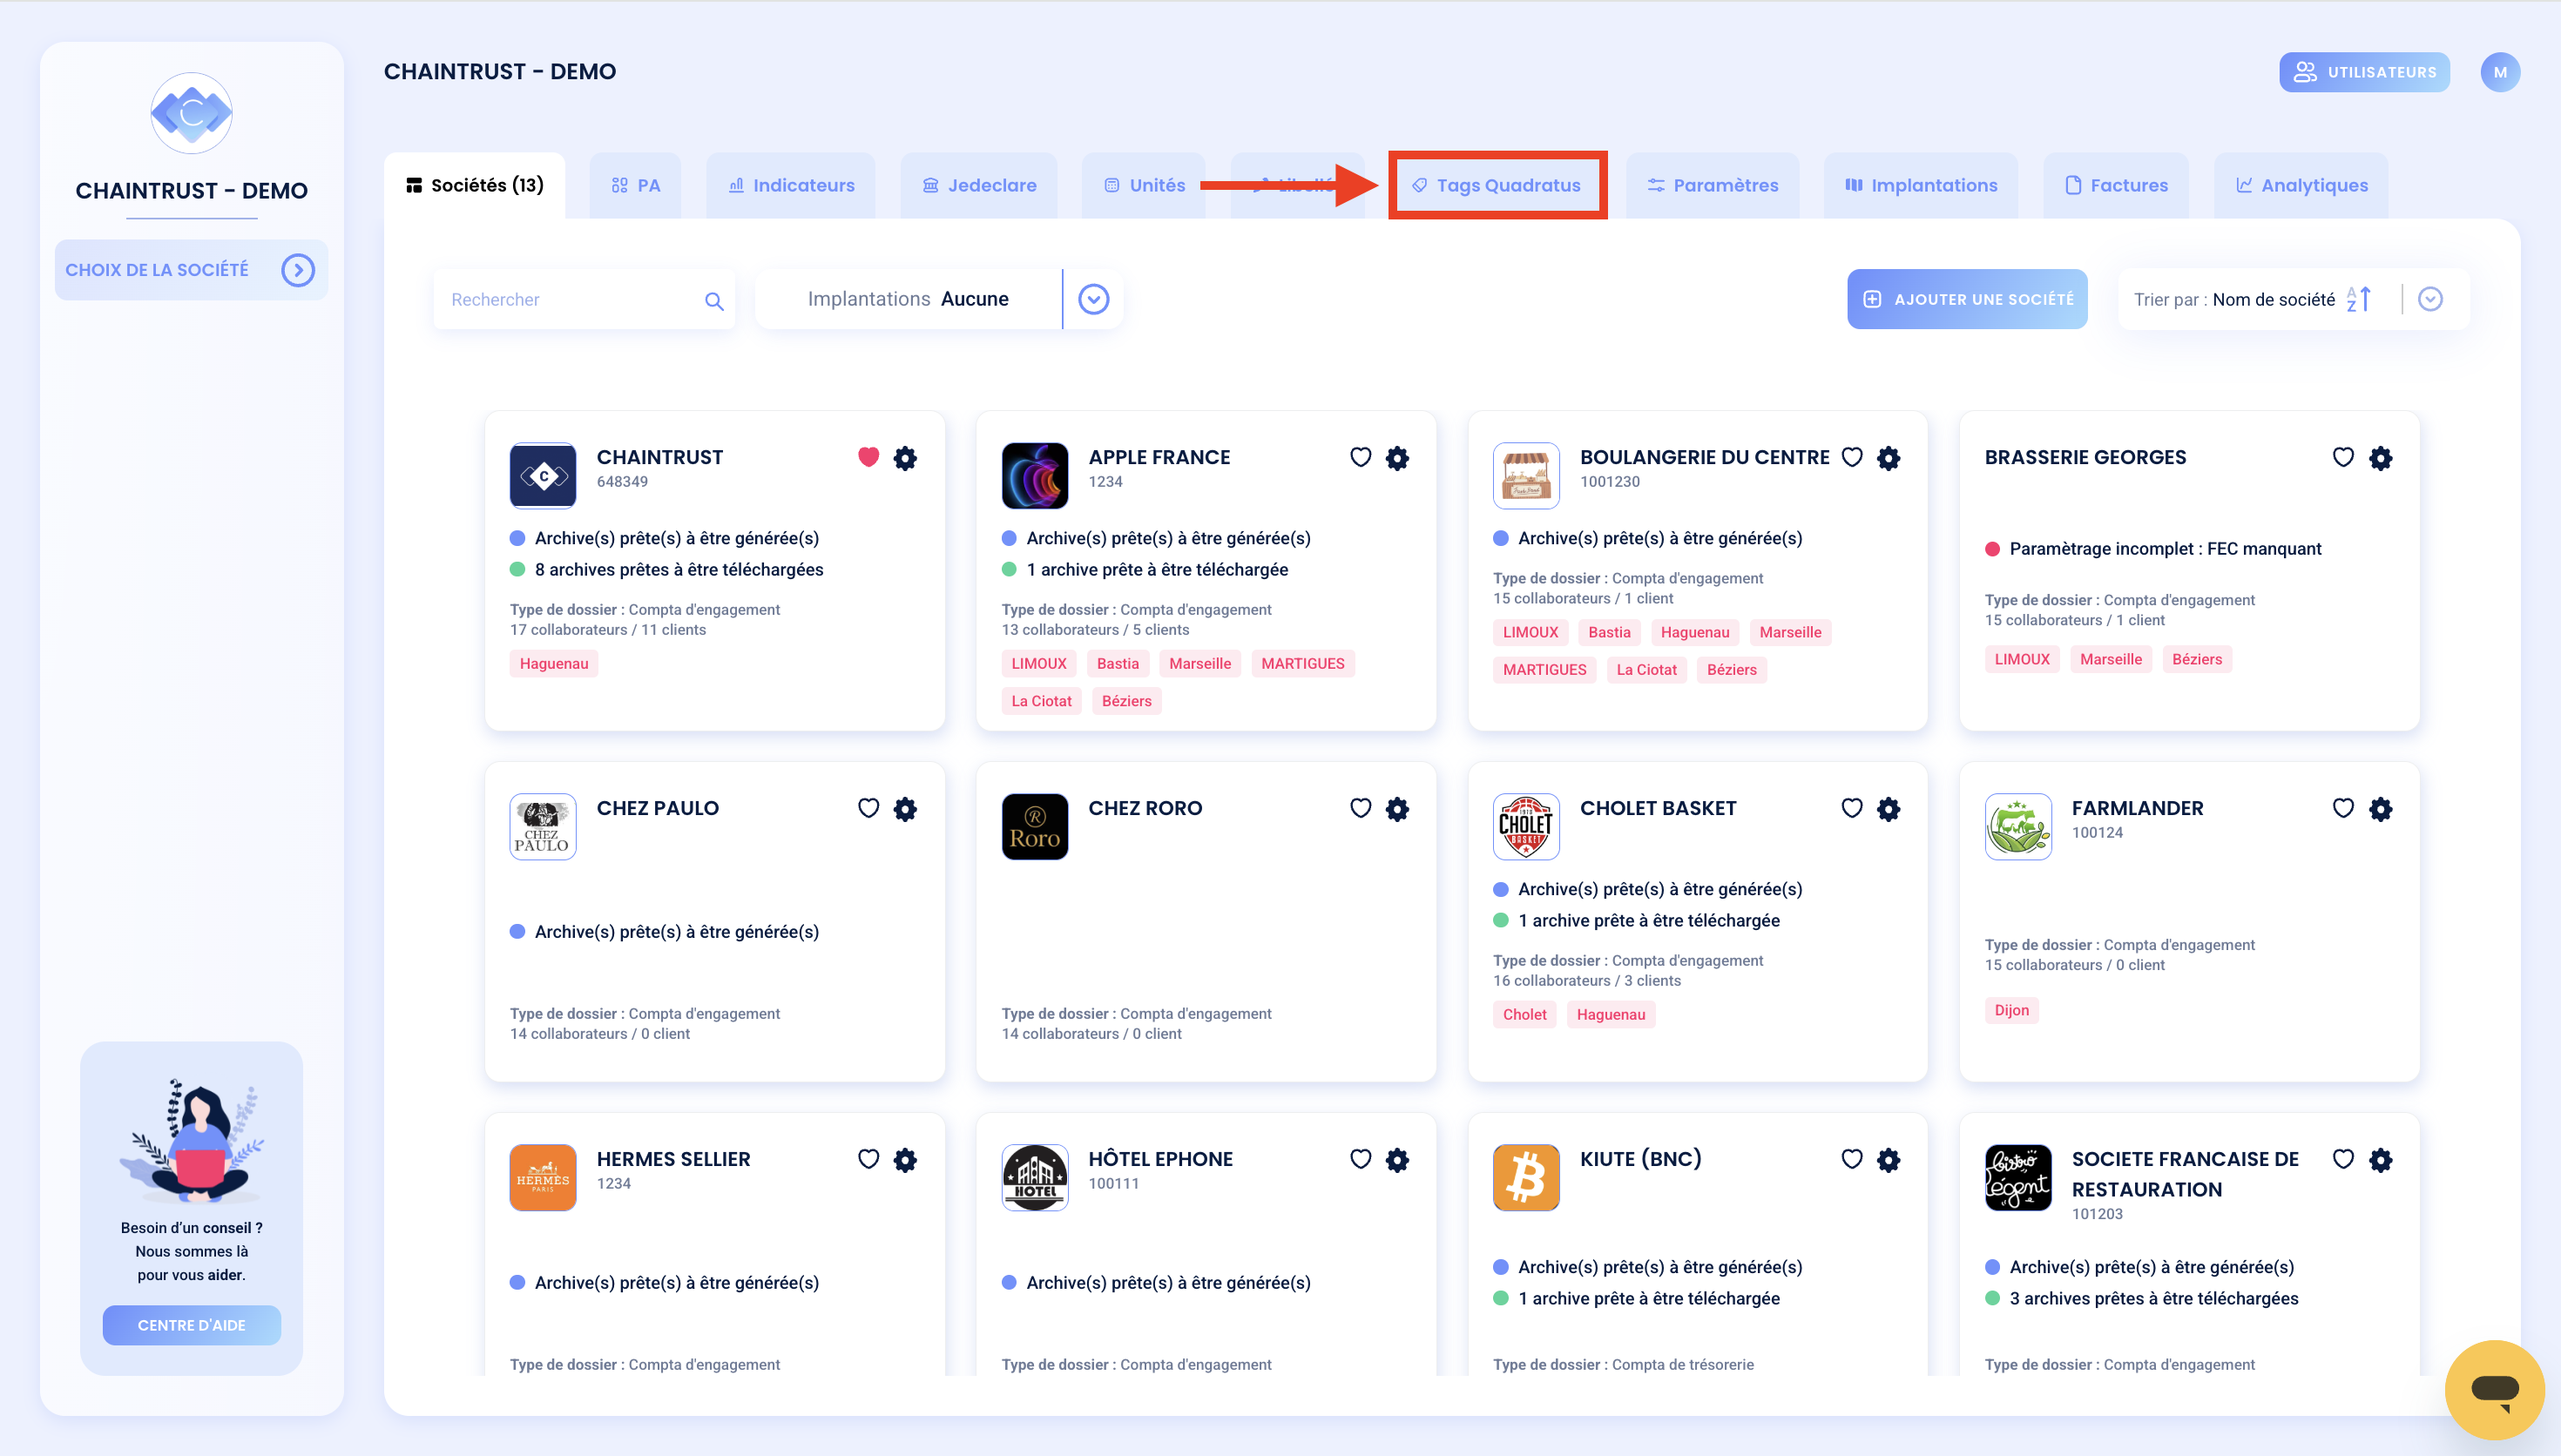Click the Haguenau tag on CHAINTRUST card
The image size is (2561, 1456).
pos(553,663)
